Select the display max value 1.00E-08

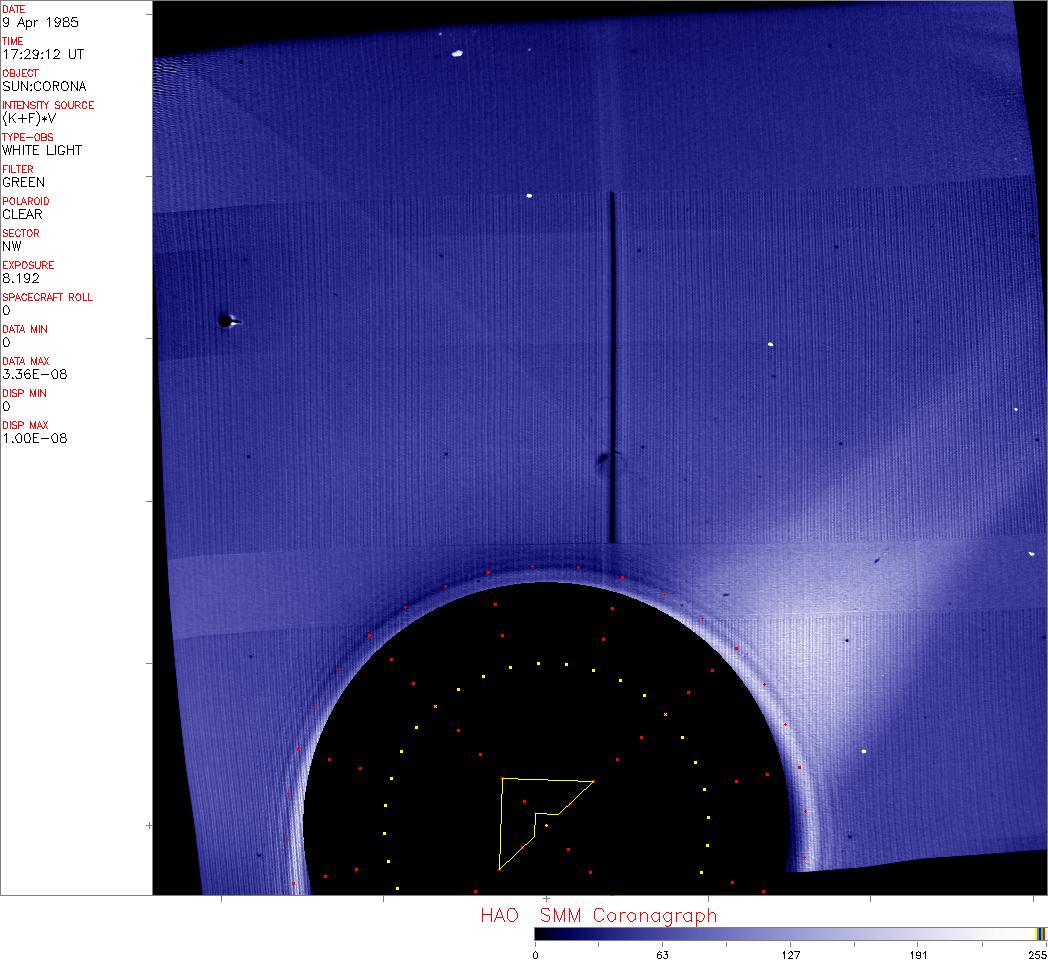coord(35,439)
